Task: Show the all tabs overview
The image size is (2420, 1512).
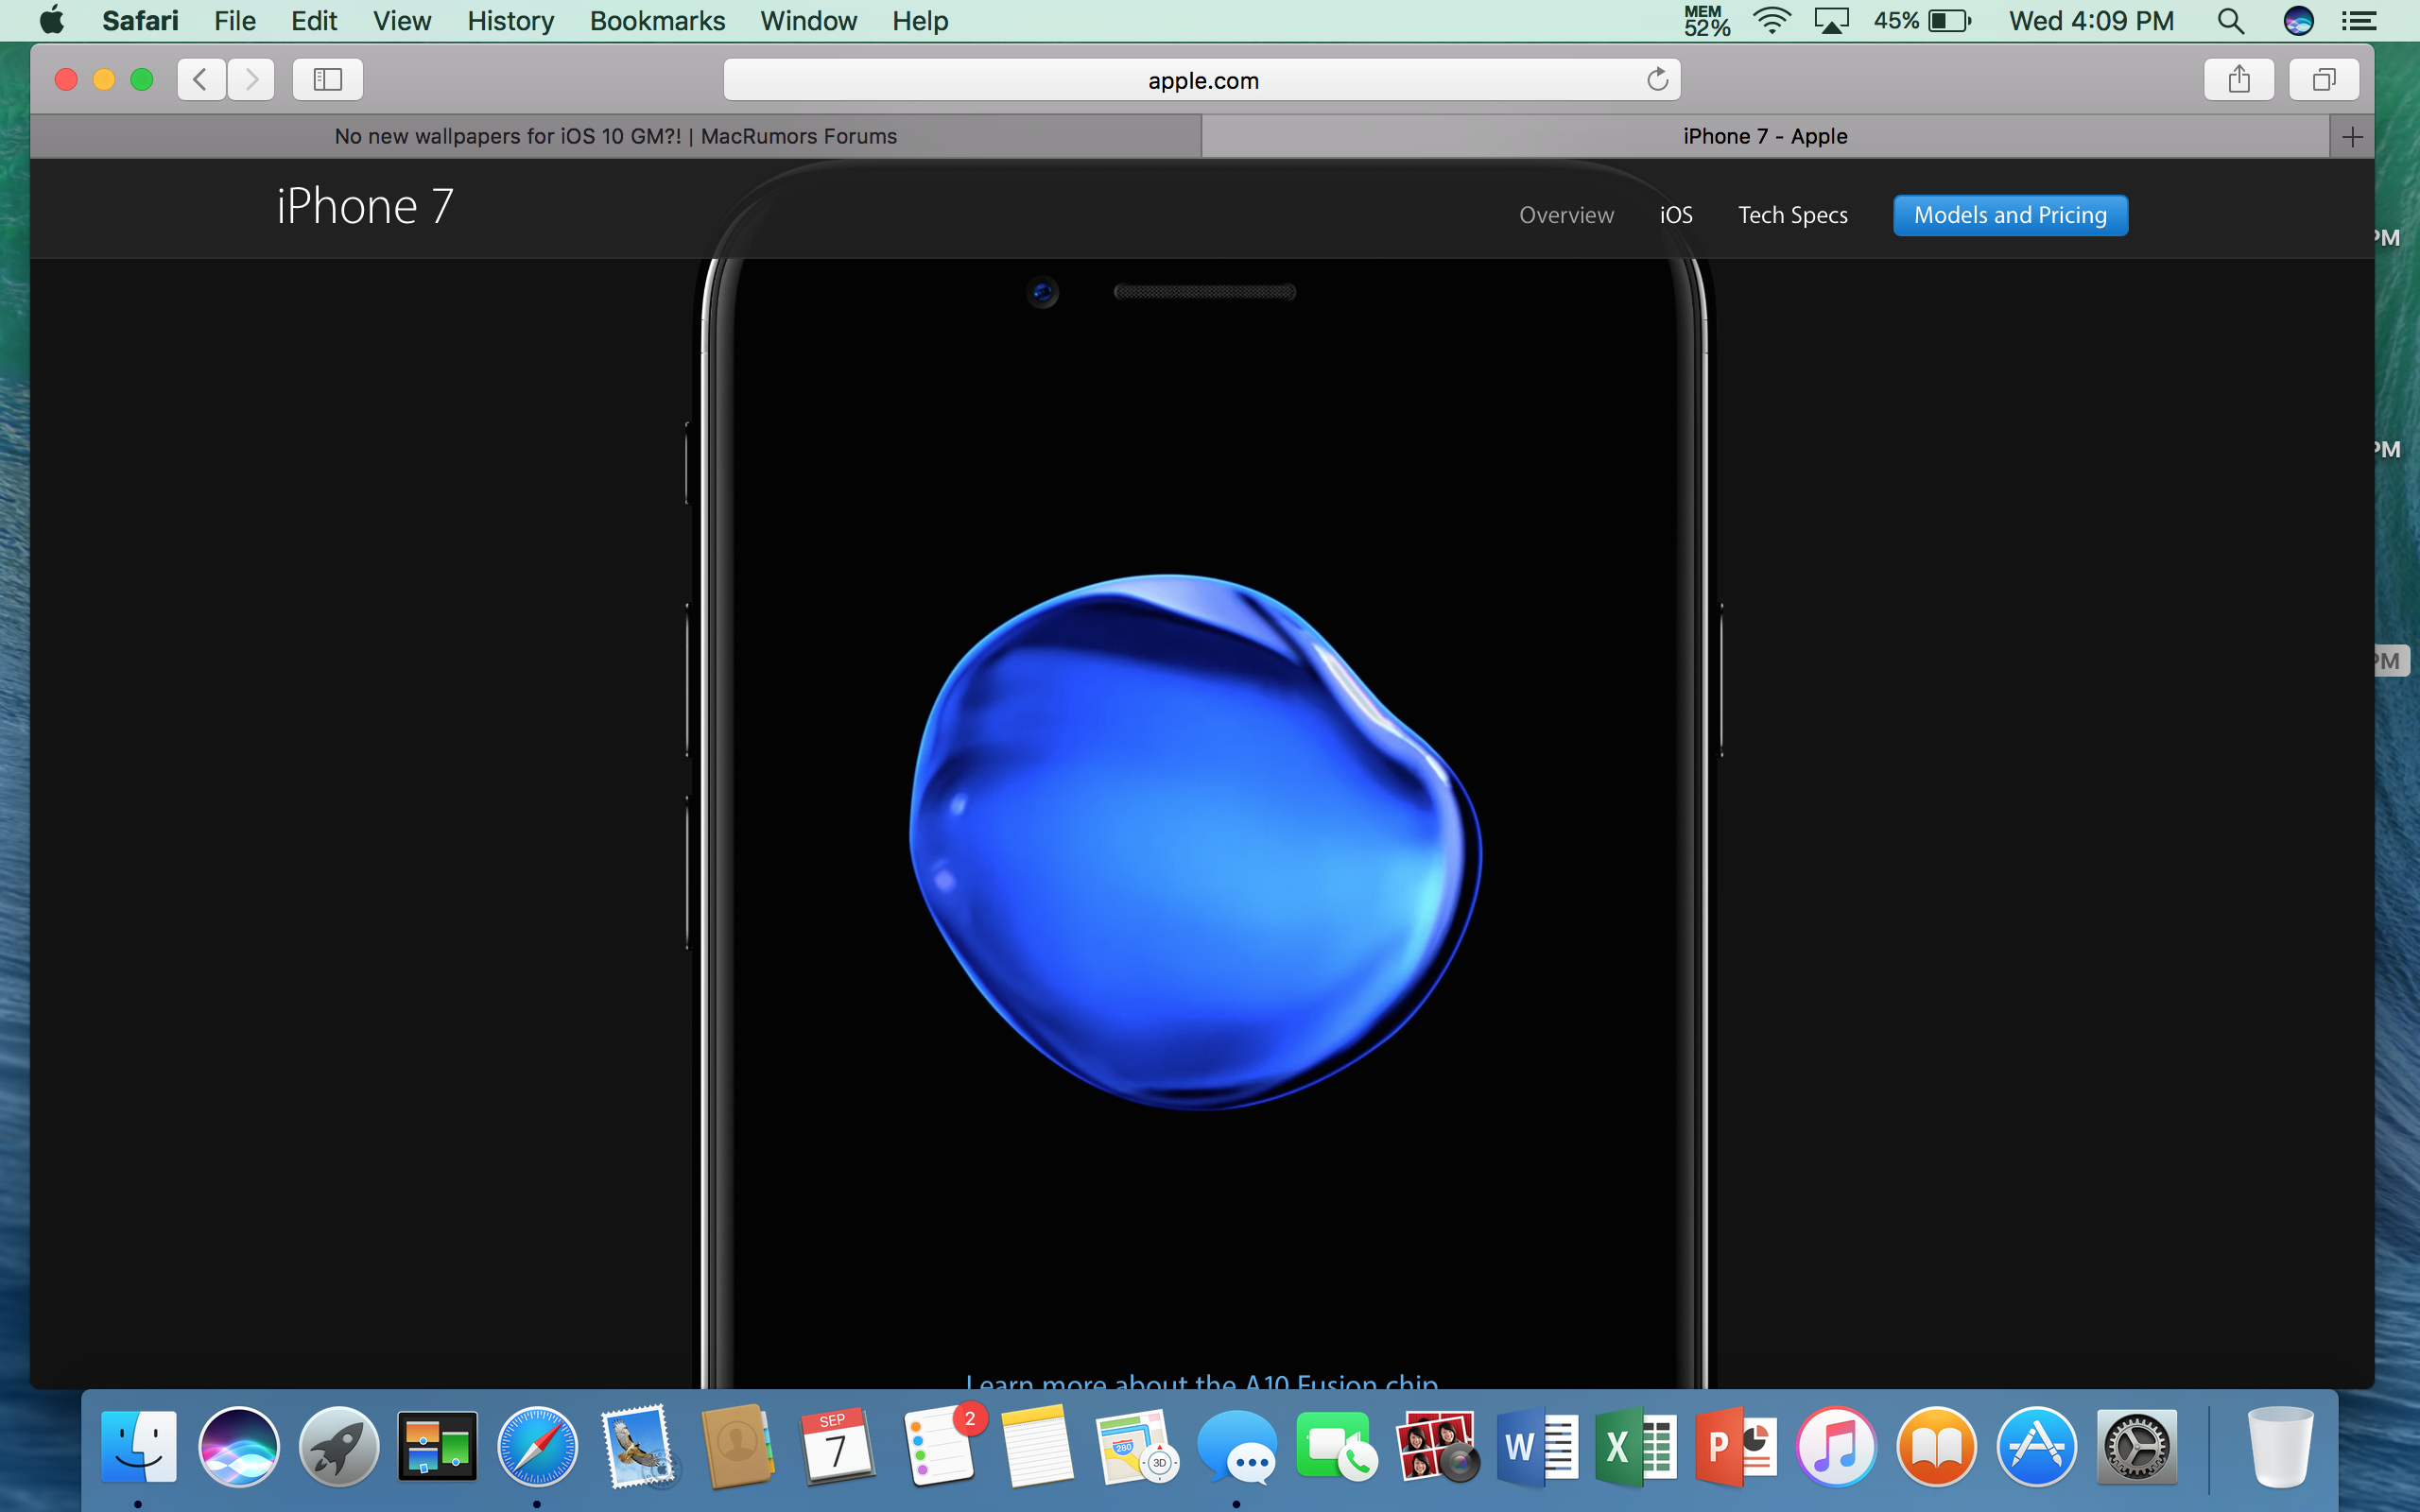Action: point(2323,79)
